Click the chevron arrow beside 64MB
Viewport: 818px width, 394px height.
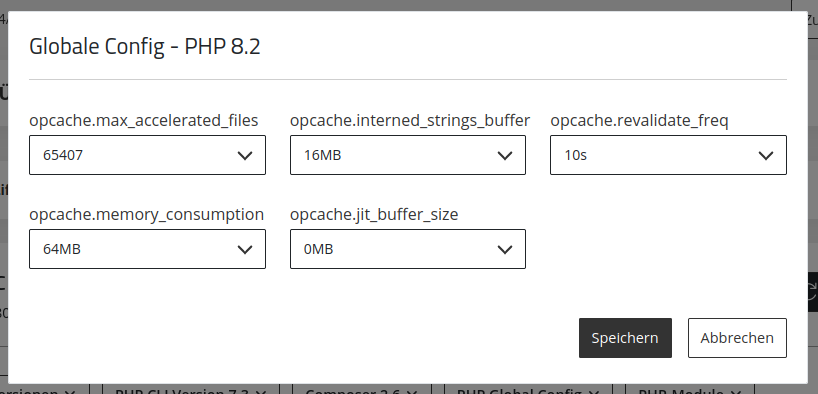point(245,249)
